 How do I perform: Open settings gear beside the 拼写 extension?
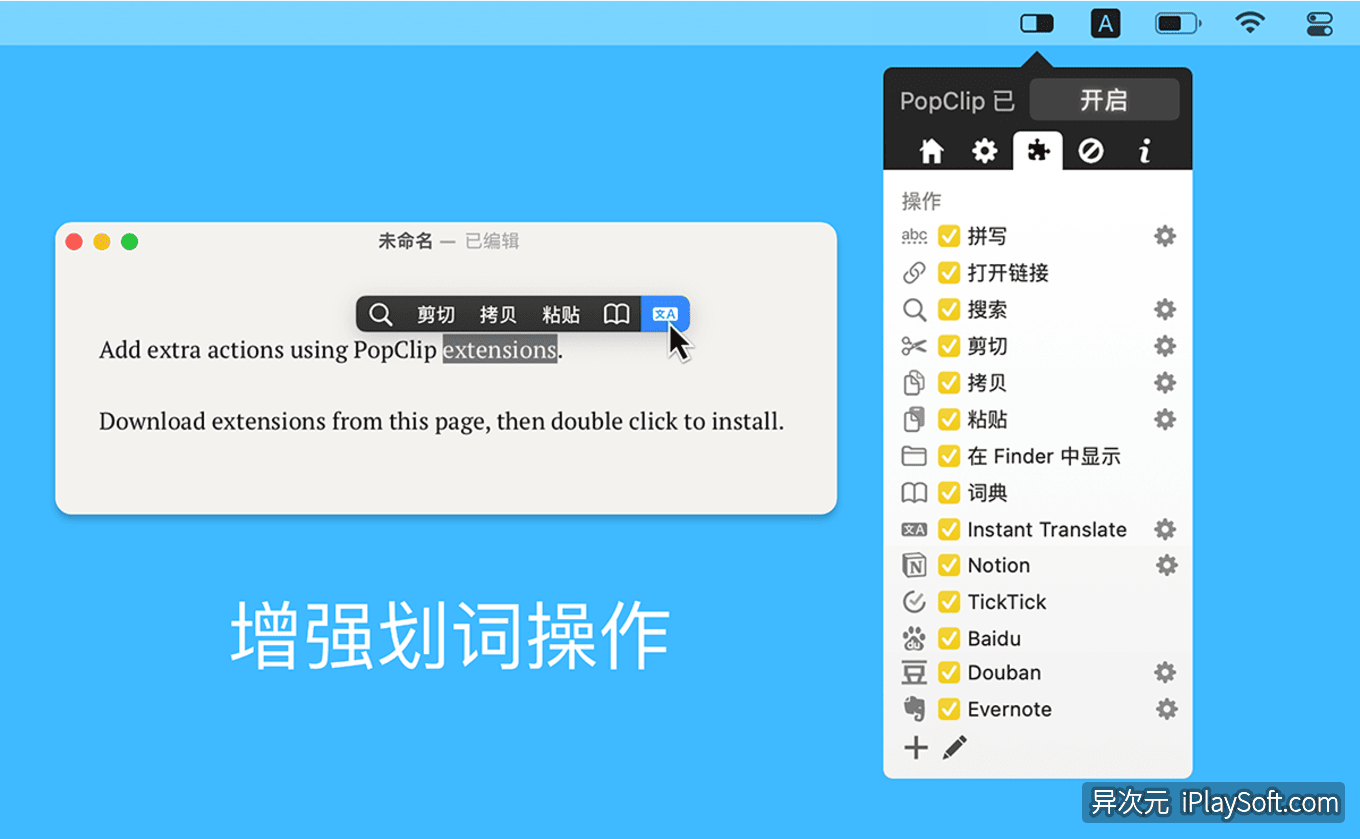click(1165, 236)
